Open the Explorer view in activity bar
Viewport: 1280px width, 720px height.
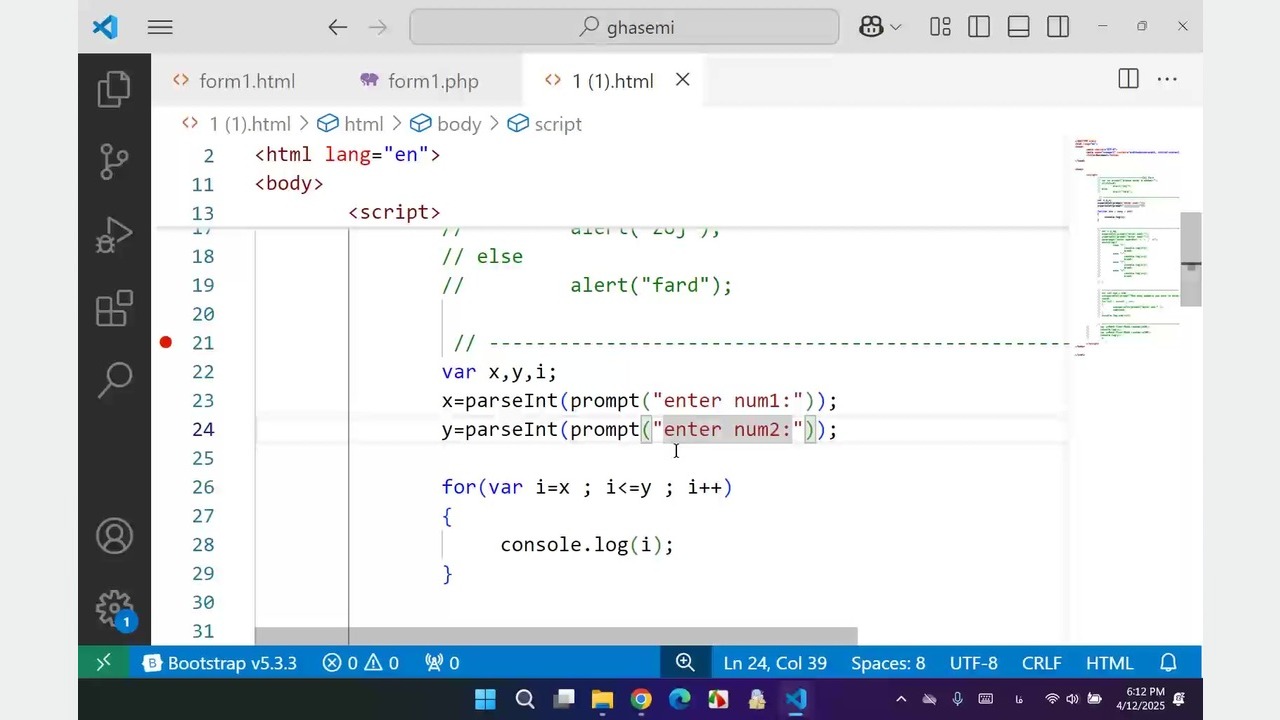[x=114, y=89]
